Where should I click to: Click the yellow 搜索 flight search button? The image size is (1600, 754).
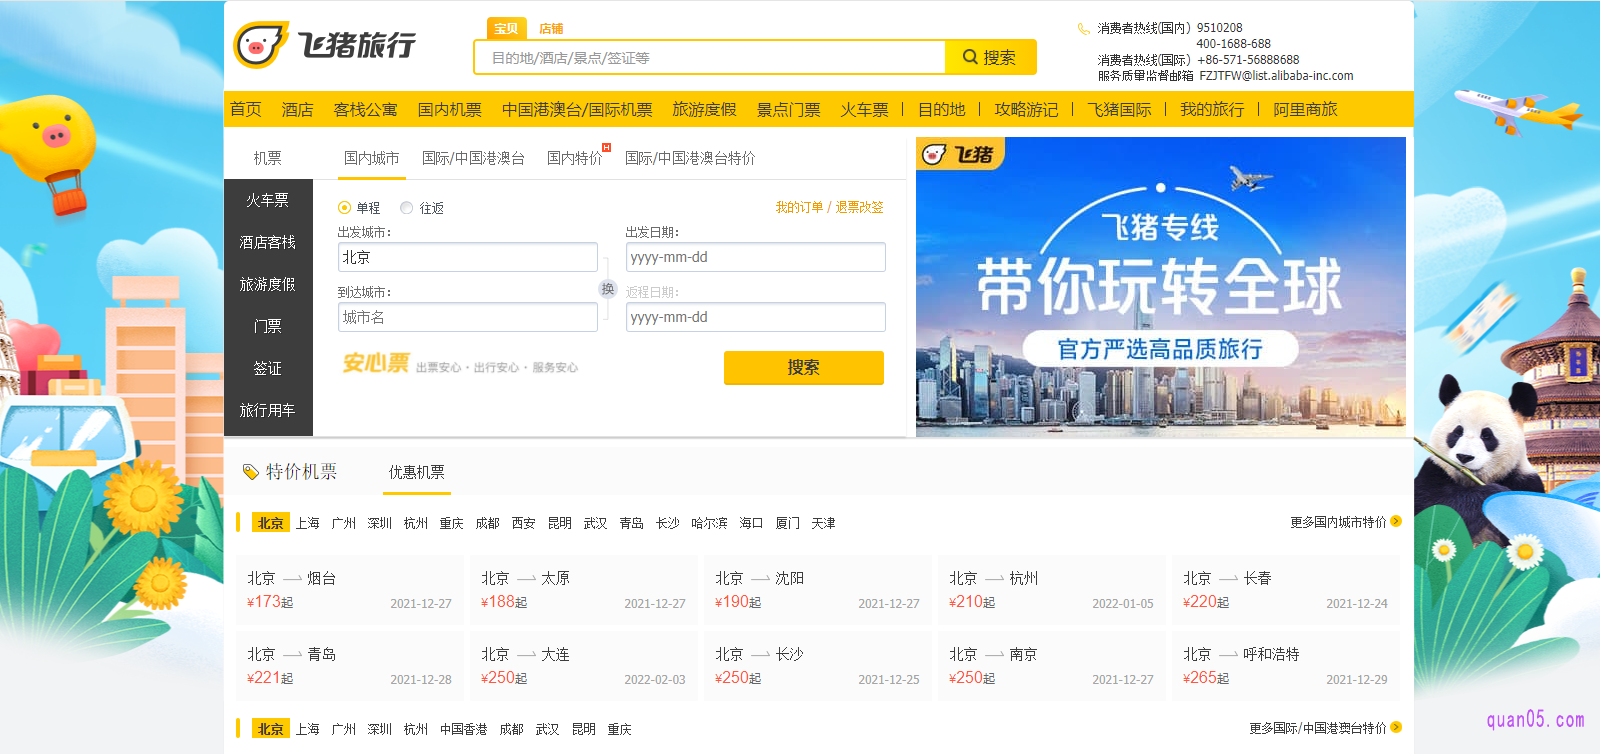pos(804,367)
